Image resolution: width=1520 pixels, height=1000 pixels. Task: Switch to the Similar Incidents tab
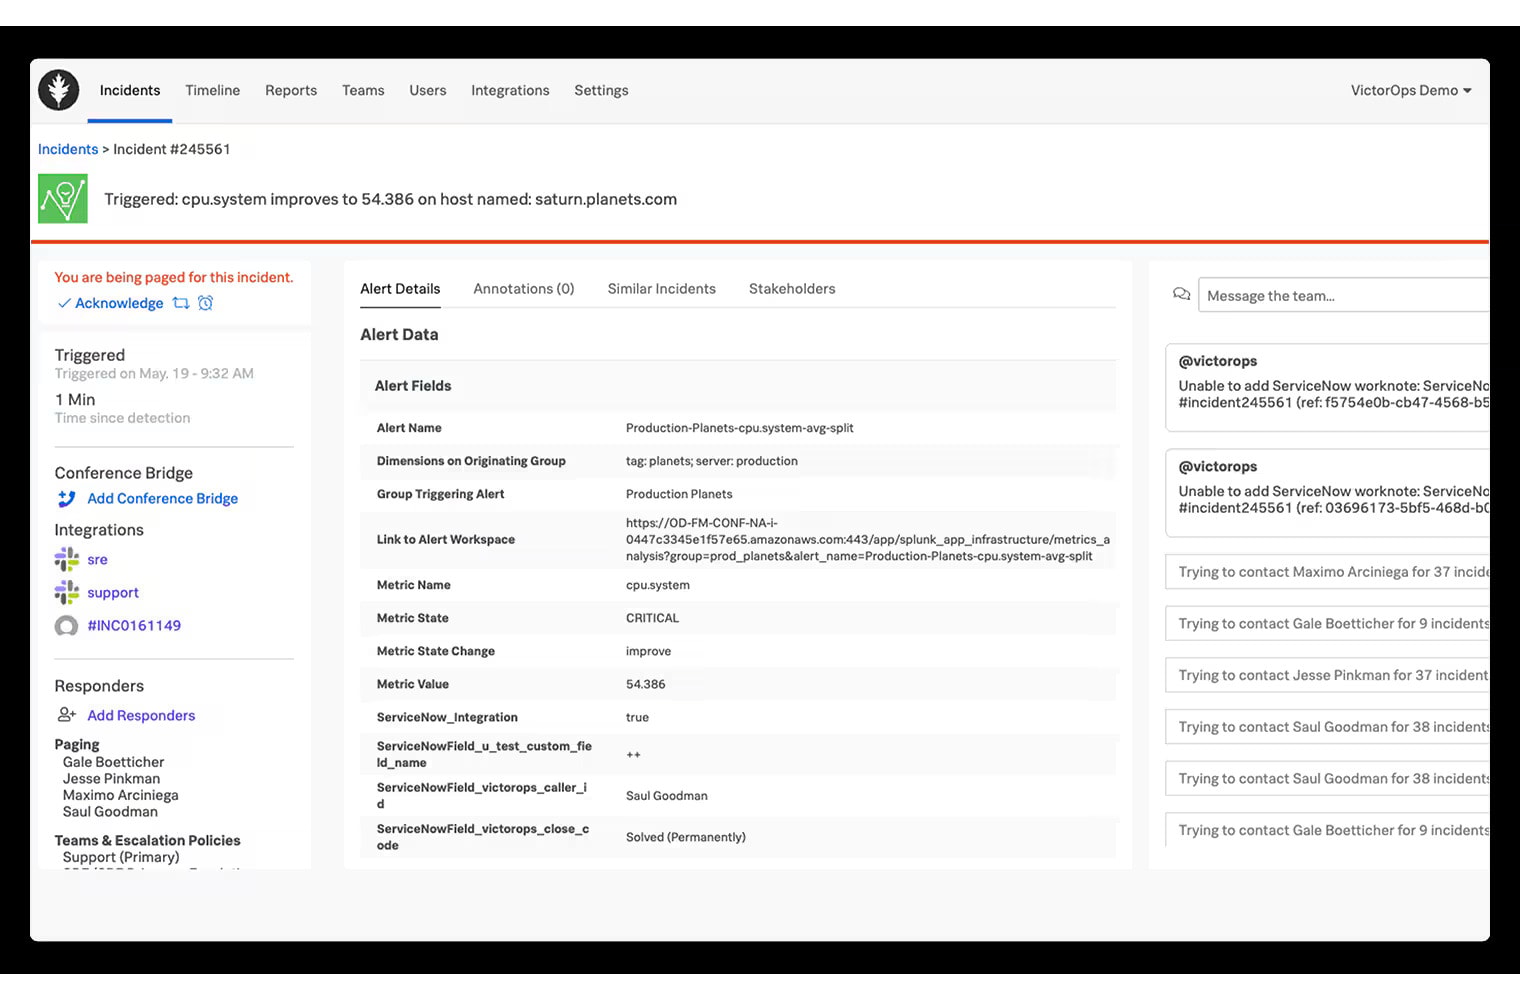click(661, 288)
